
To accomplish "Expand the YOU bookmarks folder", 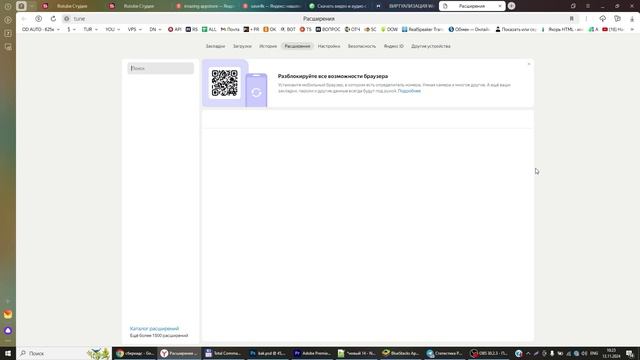I will [x=112, y=29].
